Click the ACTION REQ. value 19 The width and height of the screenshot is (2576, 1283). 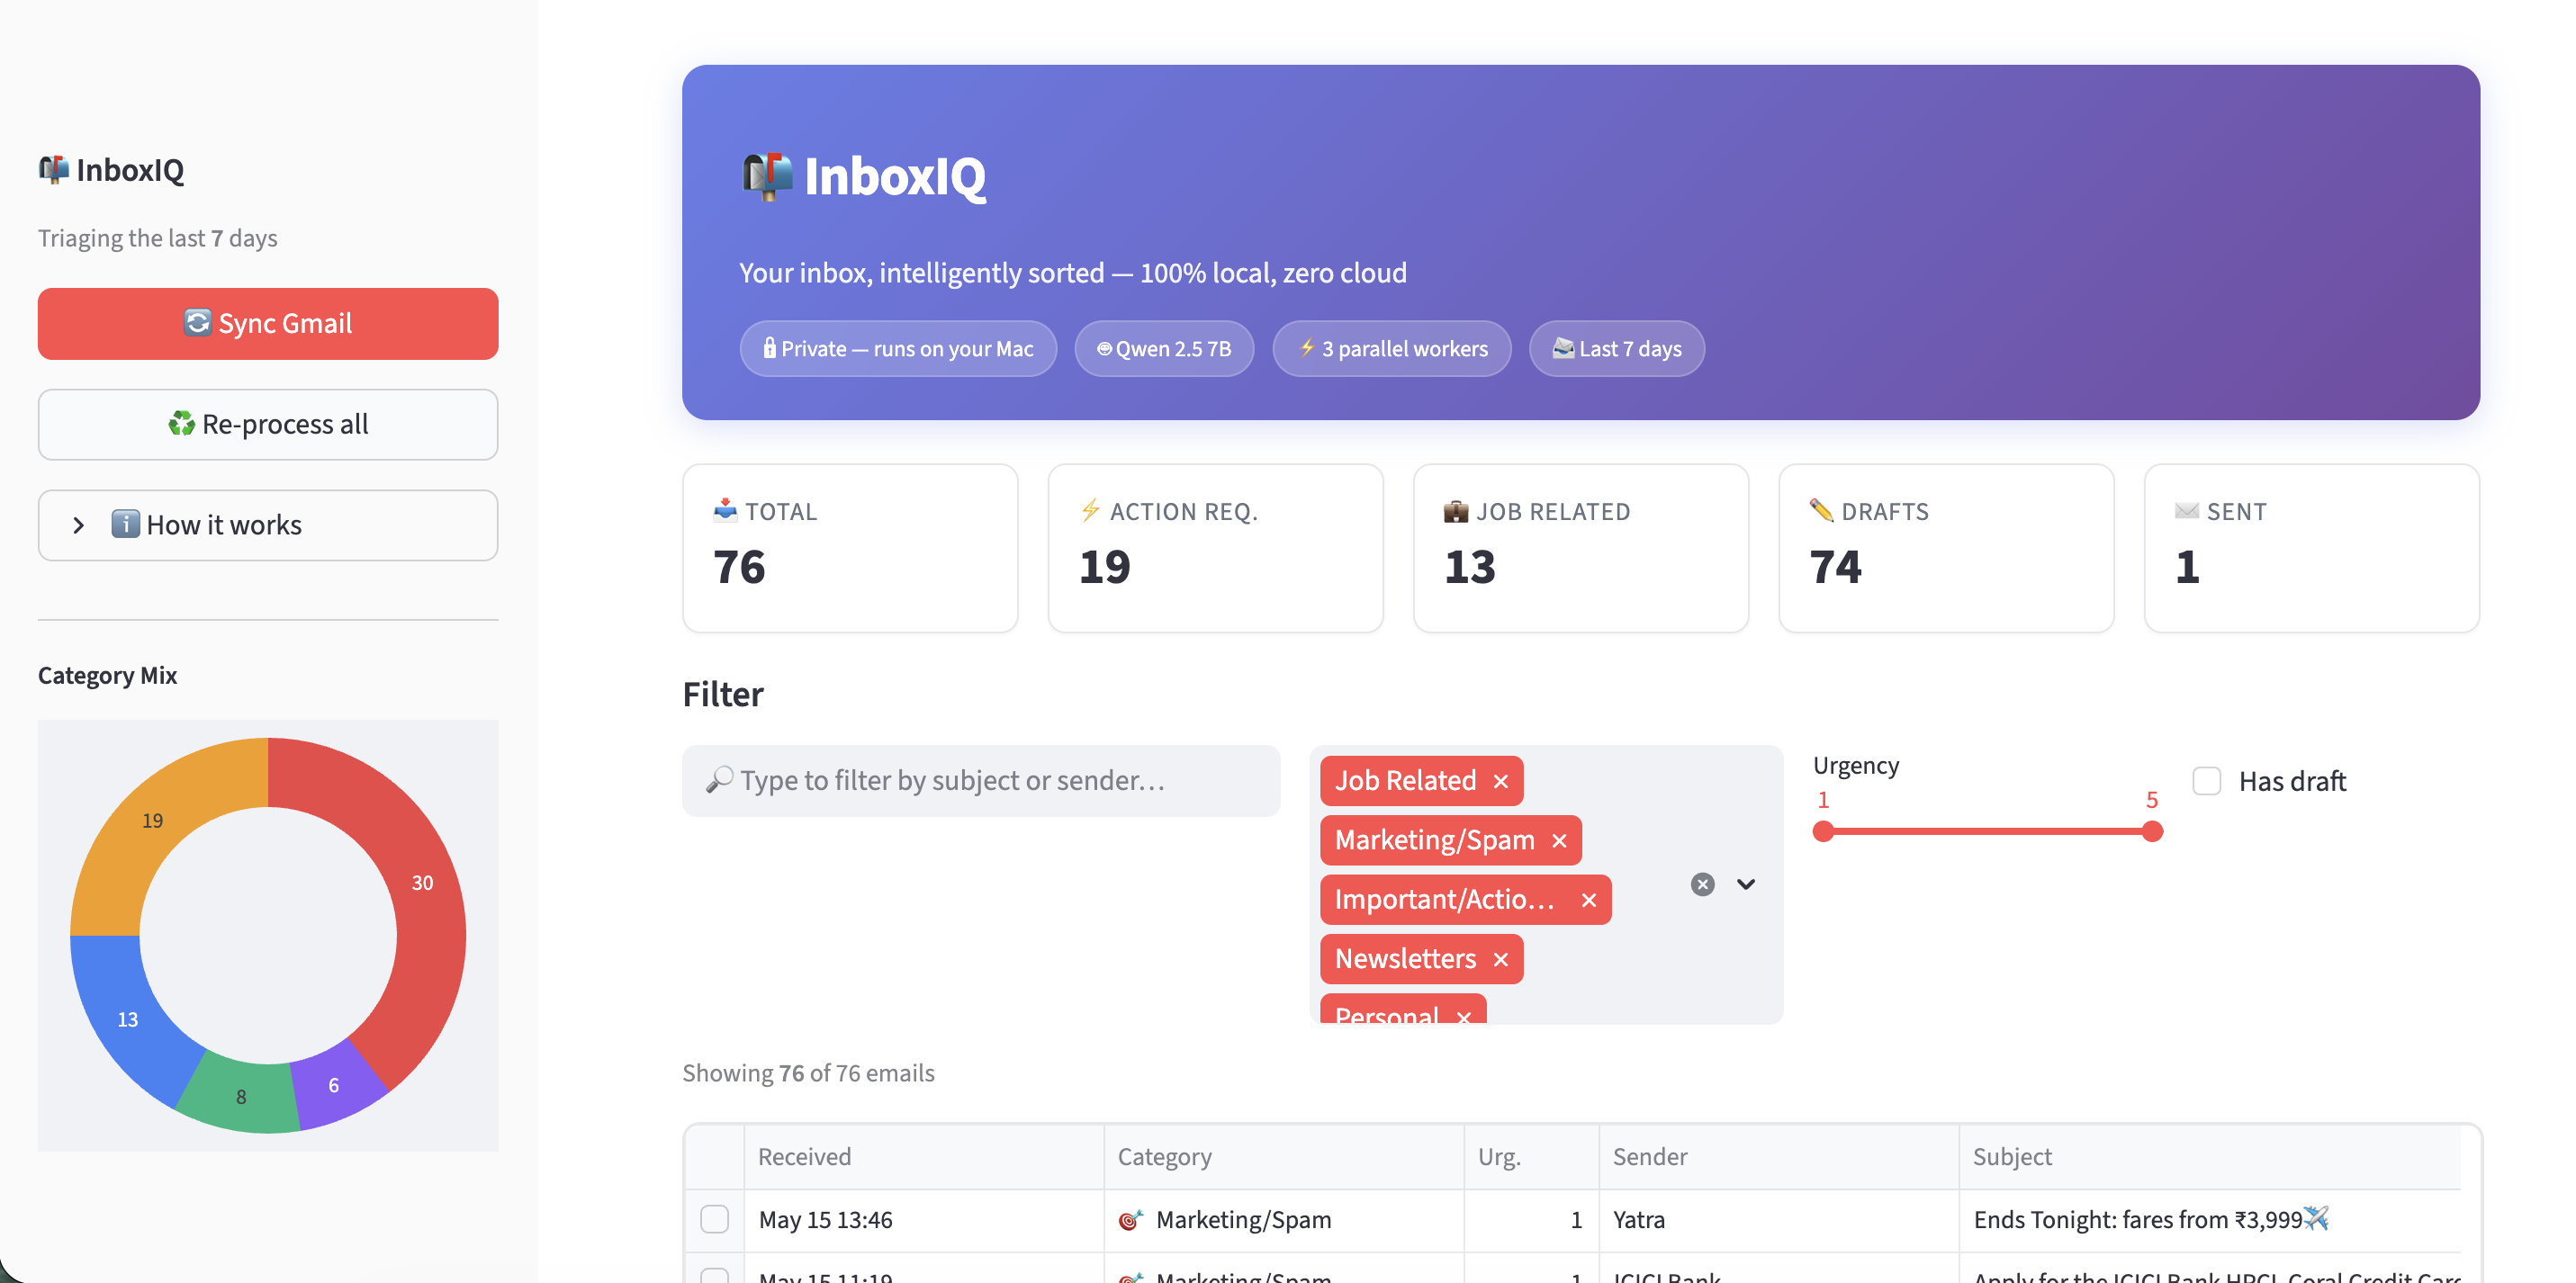point(1105,567)
